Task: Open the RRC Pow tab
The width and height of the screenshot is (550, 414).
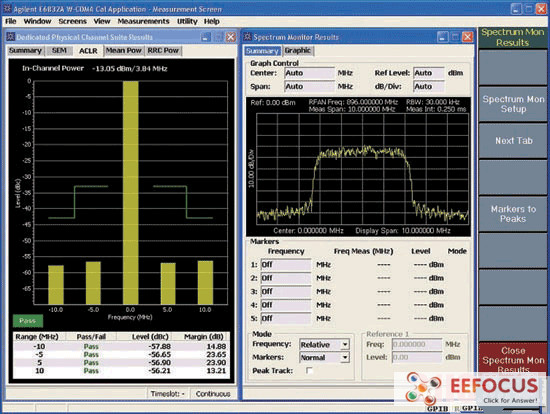Action: [163, 51]
